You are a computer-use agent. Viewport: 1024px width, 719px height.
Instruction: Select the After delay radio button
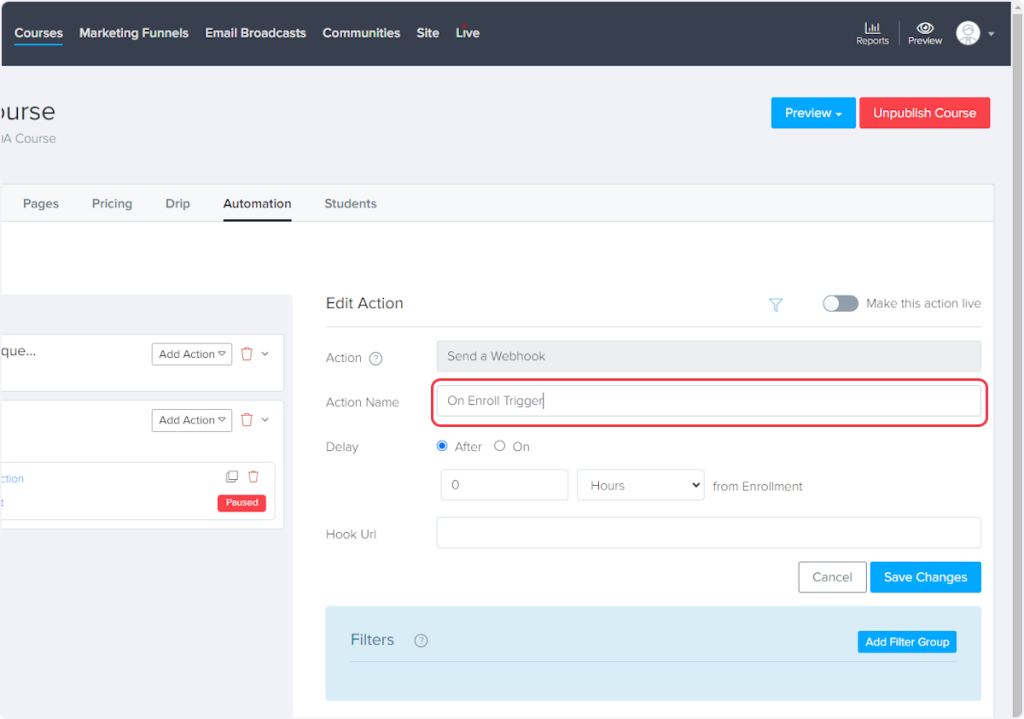pos(443,447)
